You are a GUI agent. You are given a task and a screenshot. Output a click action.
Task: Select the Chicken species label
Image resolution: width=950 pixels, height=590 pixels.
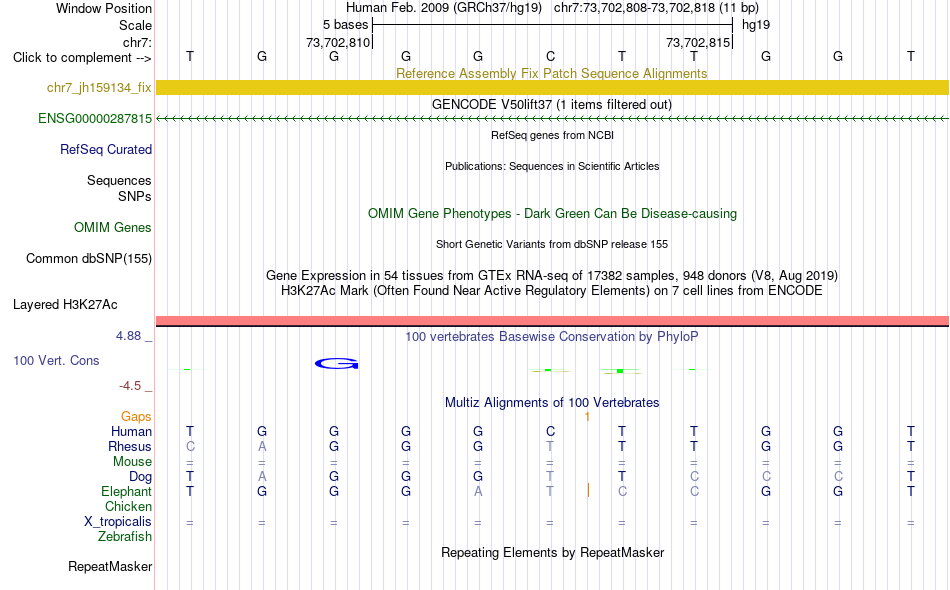[x=128, y=506]
